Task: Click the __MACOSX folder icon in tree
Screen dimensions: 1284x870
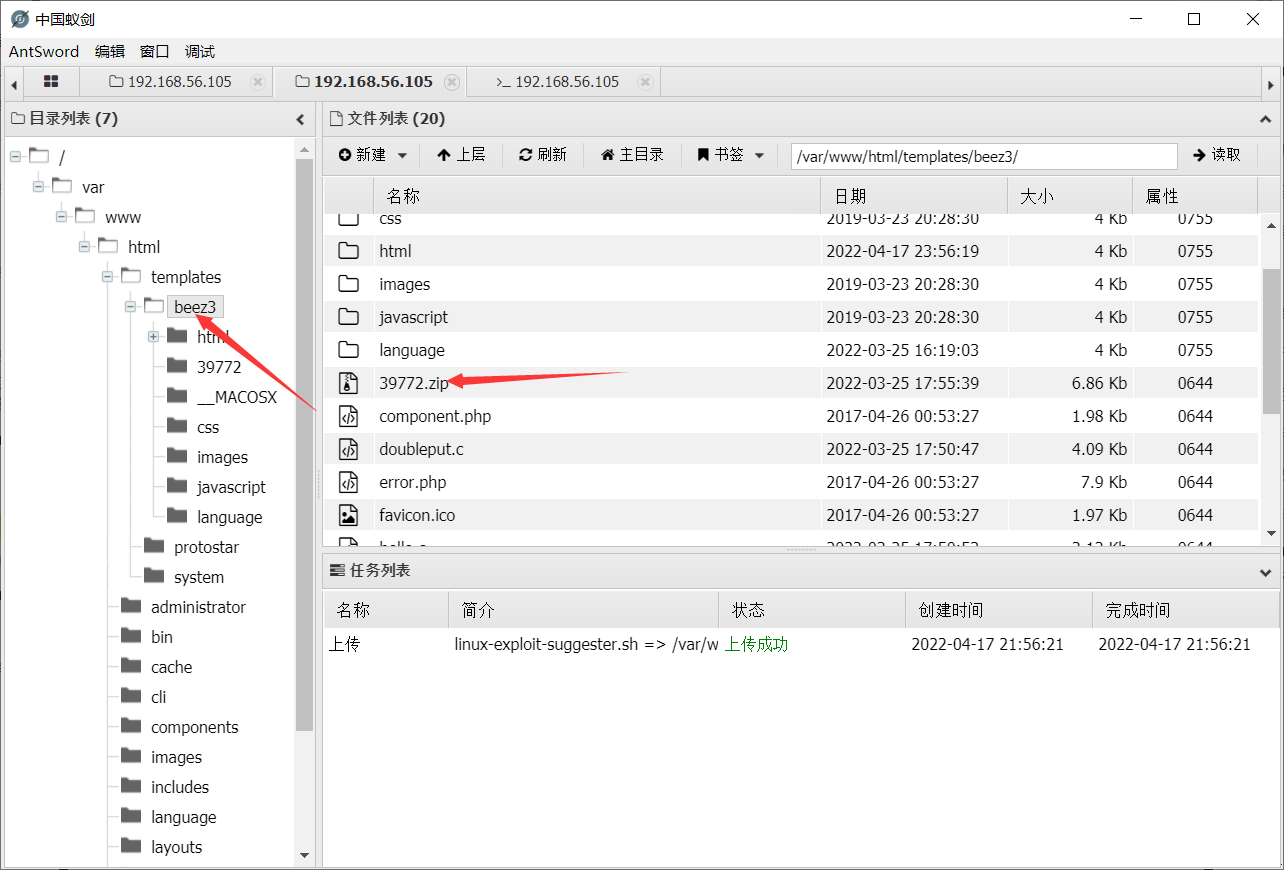Action: click(x=177, y=396)
